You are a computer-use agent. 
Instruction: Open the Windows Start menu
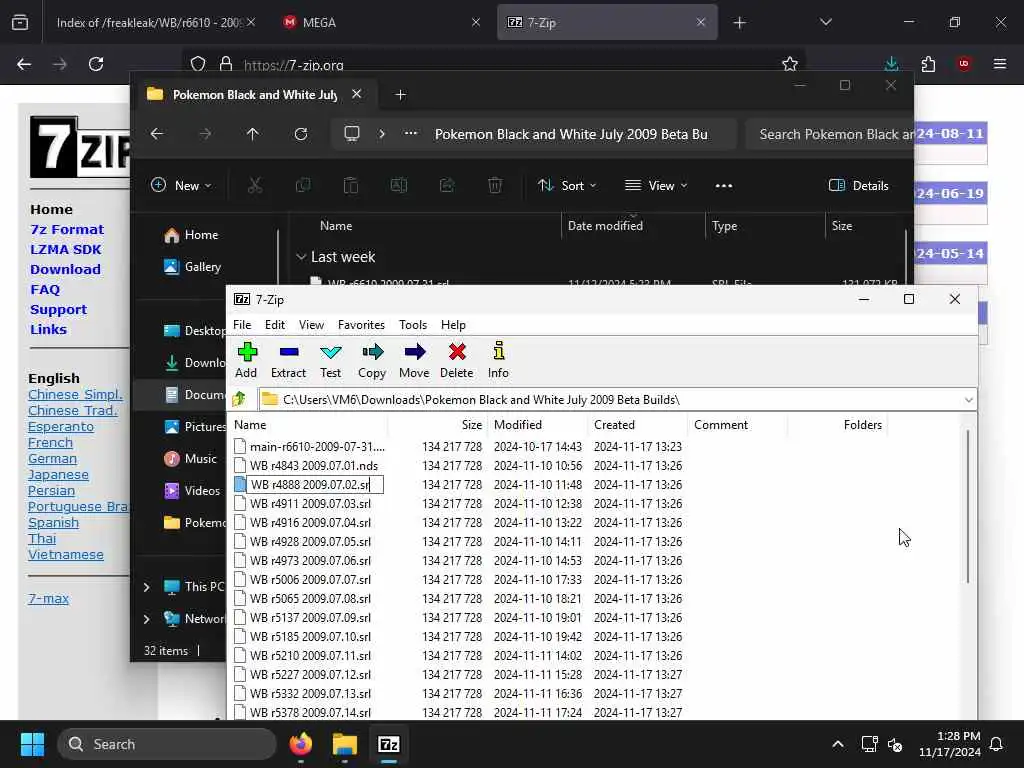32,744
